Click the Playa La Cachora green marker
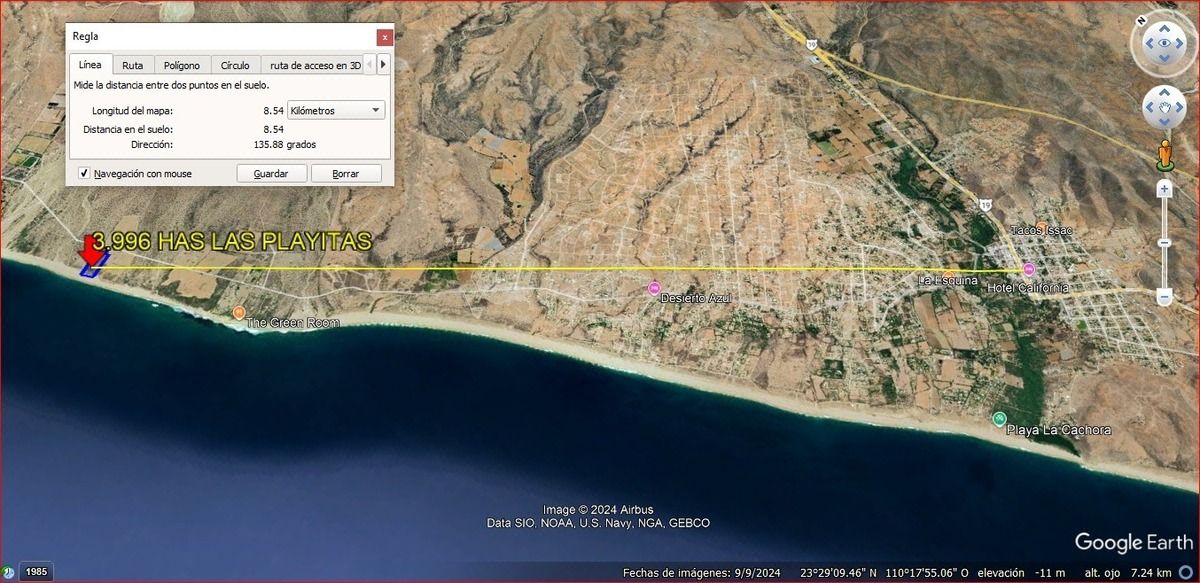The image size is (1200, 583). pyautogui.click(x=998, y=418)
